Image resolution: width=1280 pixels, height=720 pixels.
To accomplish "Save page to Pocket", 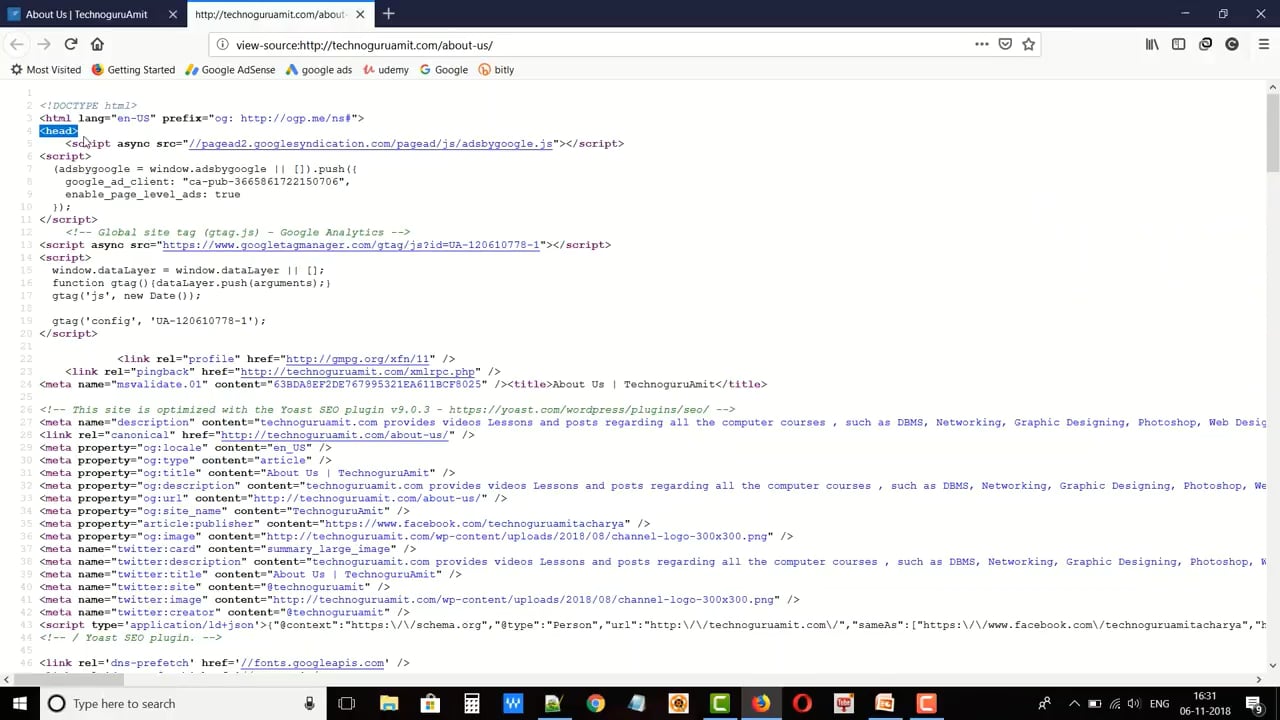I will [1005, 44].
